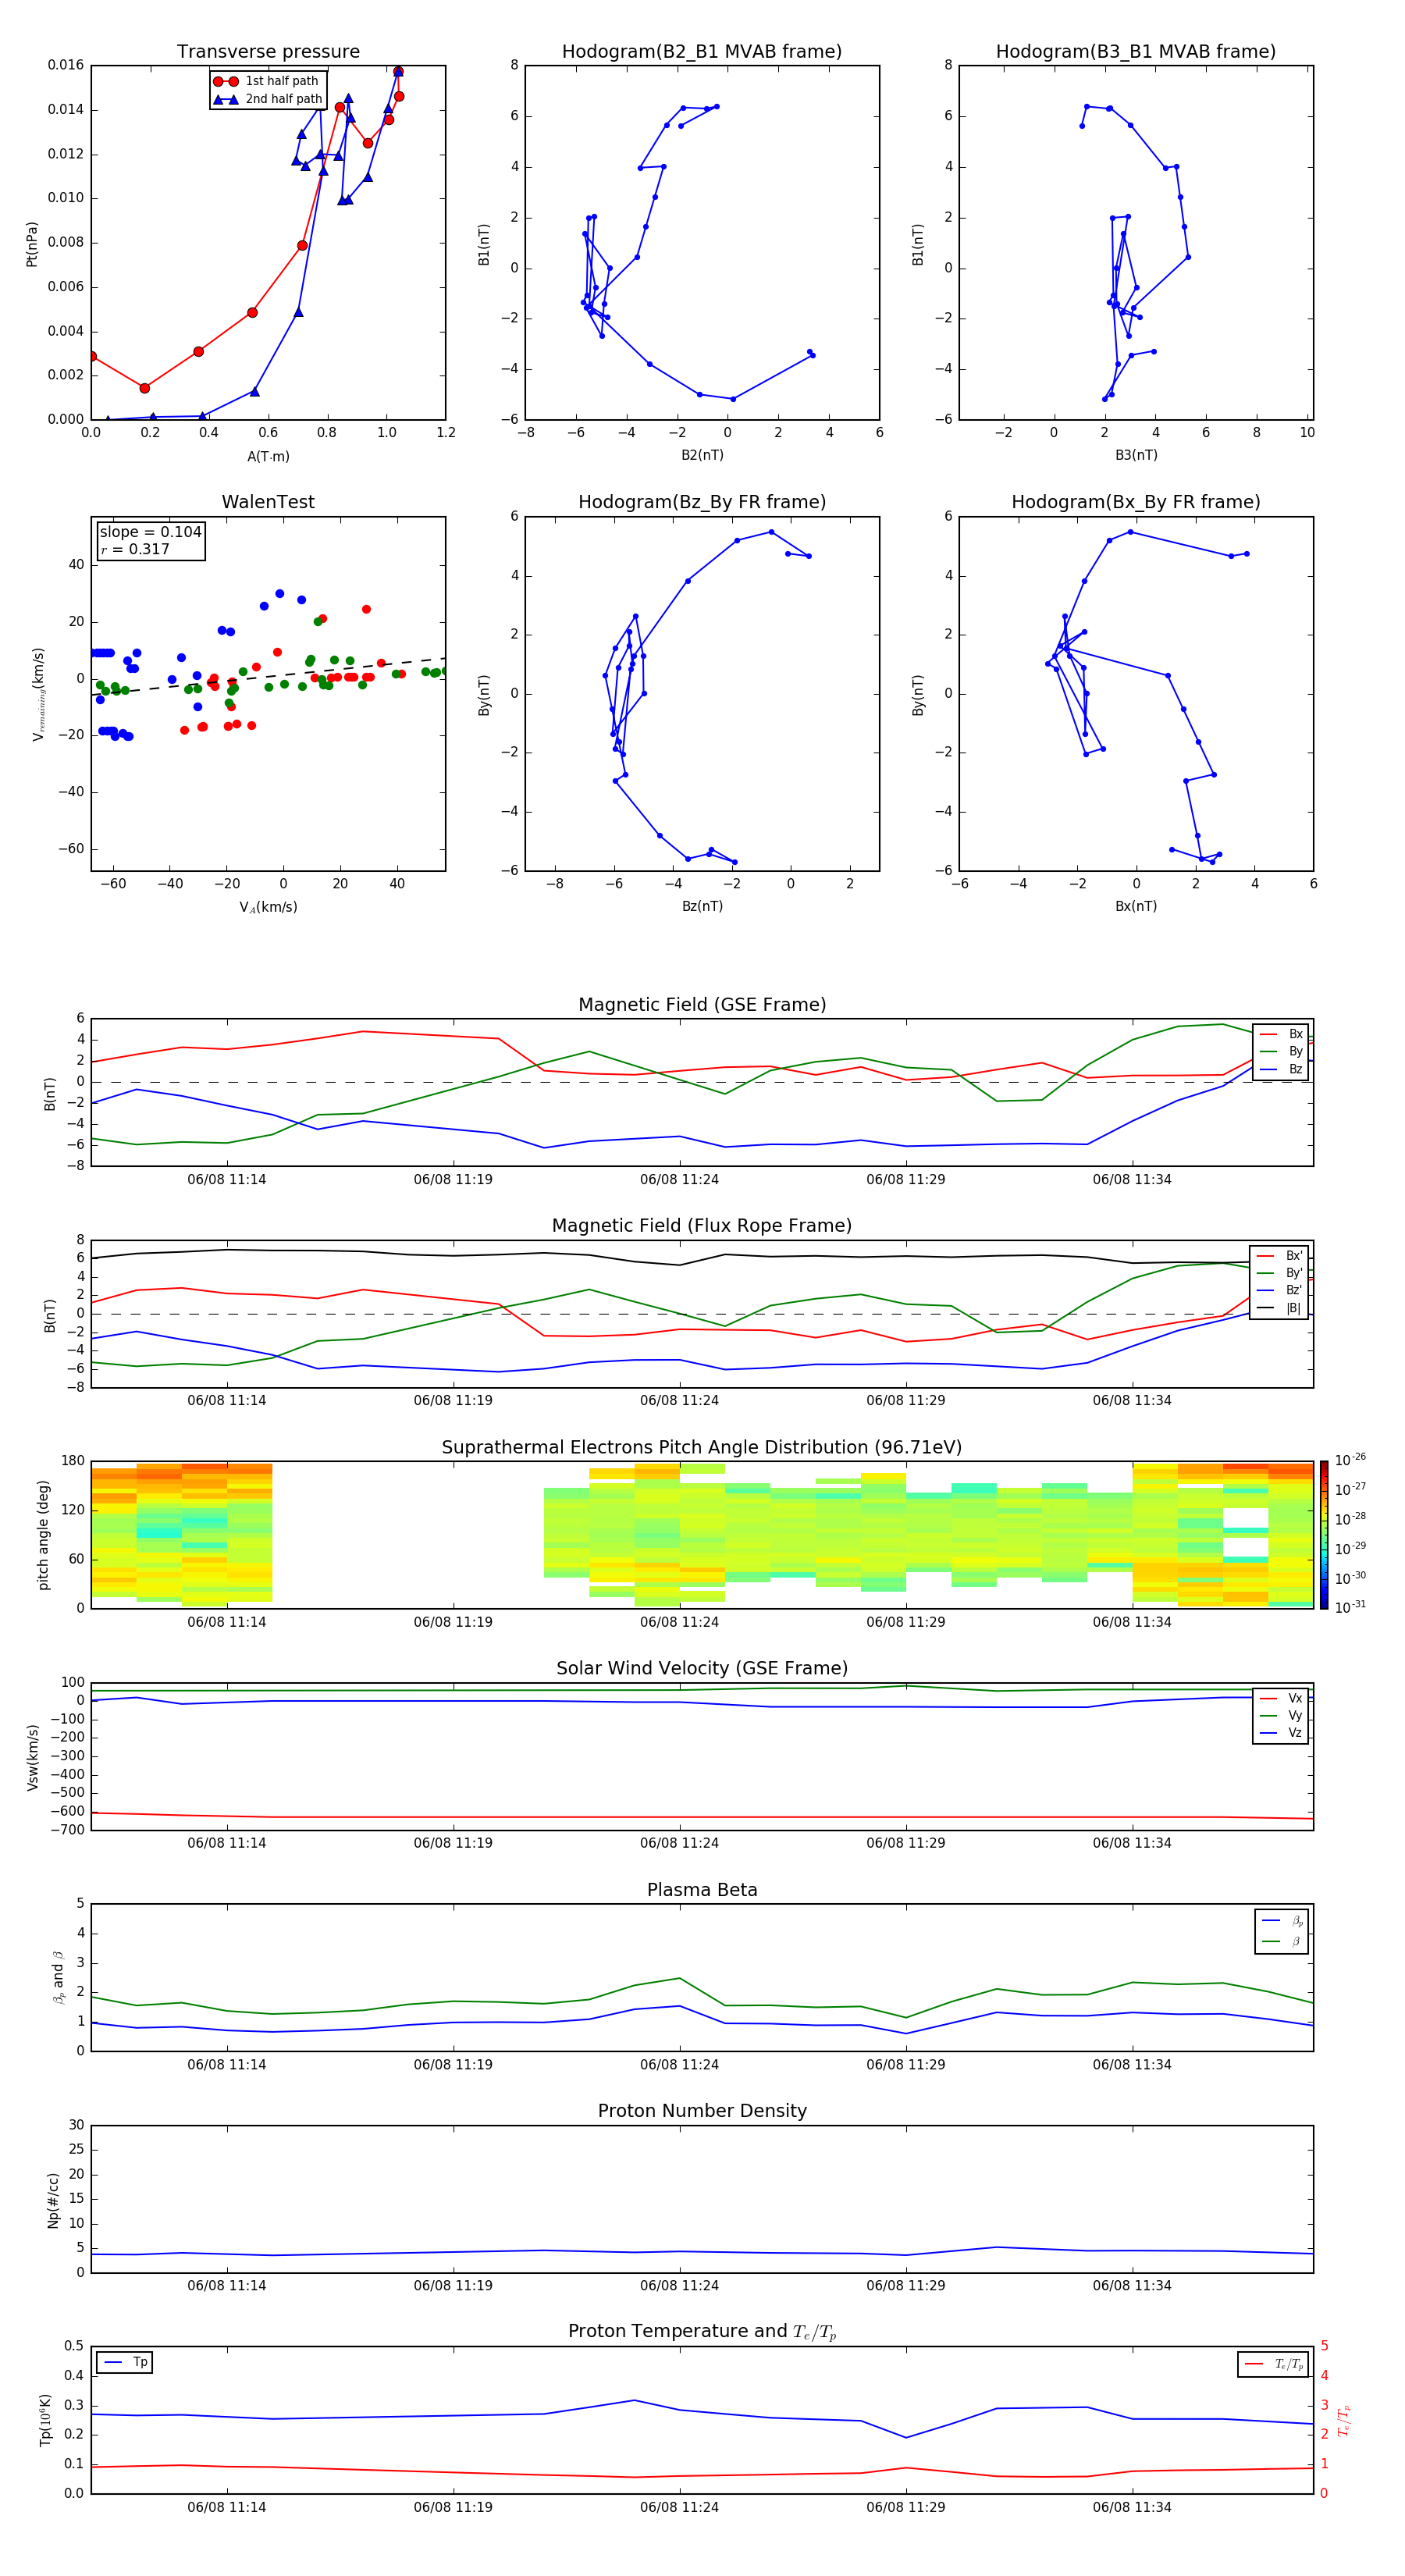This screenshot has height=2576, width=1405.
Task: Click the 'B3(nT)' x-axis label
Action: tap(1136, 455)
